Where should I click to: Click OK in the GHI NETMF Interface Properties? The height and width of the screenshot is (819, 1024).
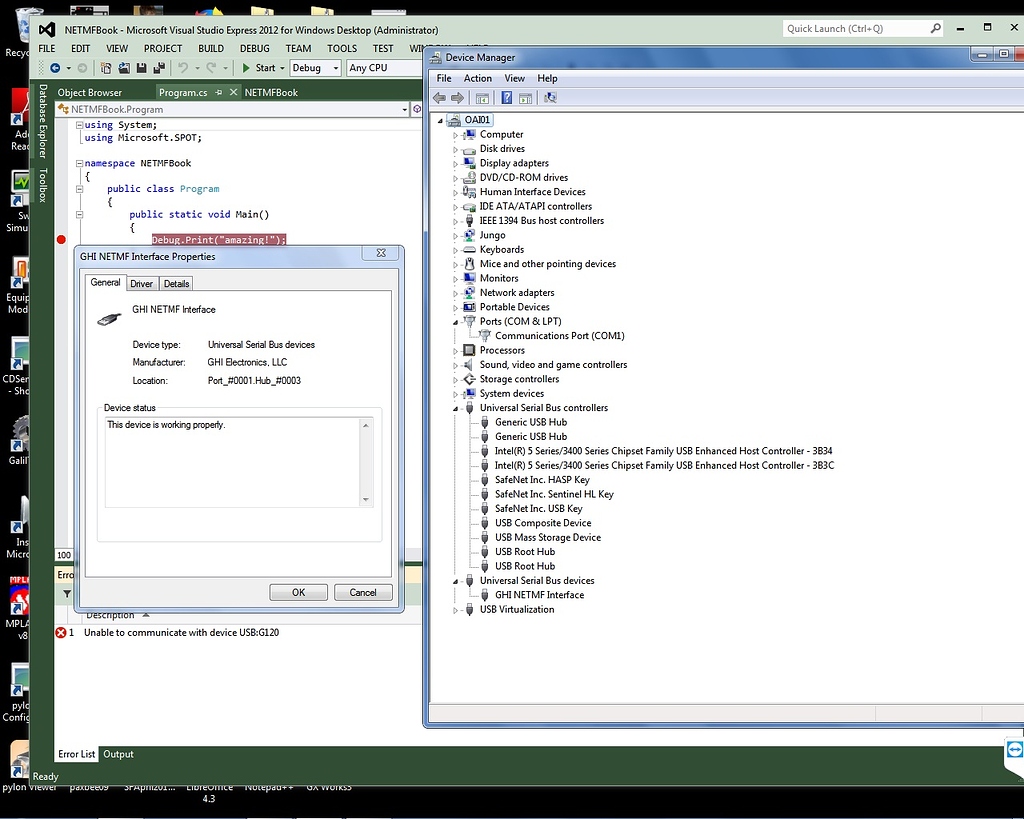pos(298,592)
